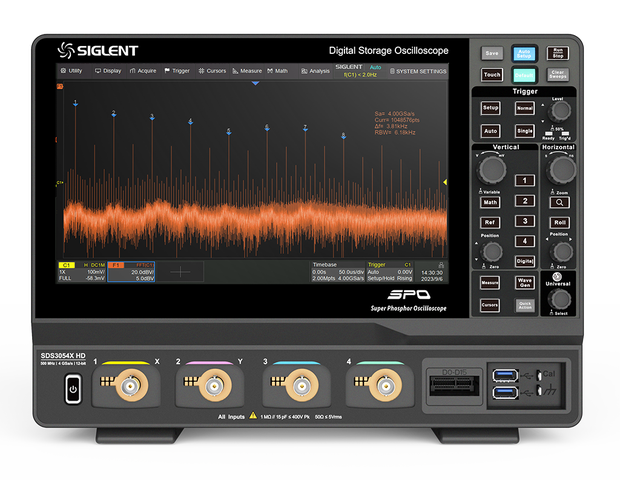Push the Trigger Setup button
620x480 pixels.
click(x=490, y=108)
